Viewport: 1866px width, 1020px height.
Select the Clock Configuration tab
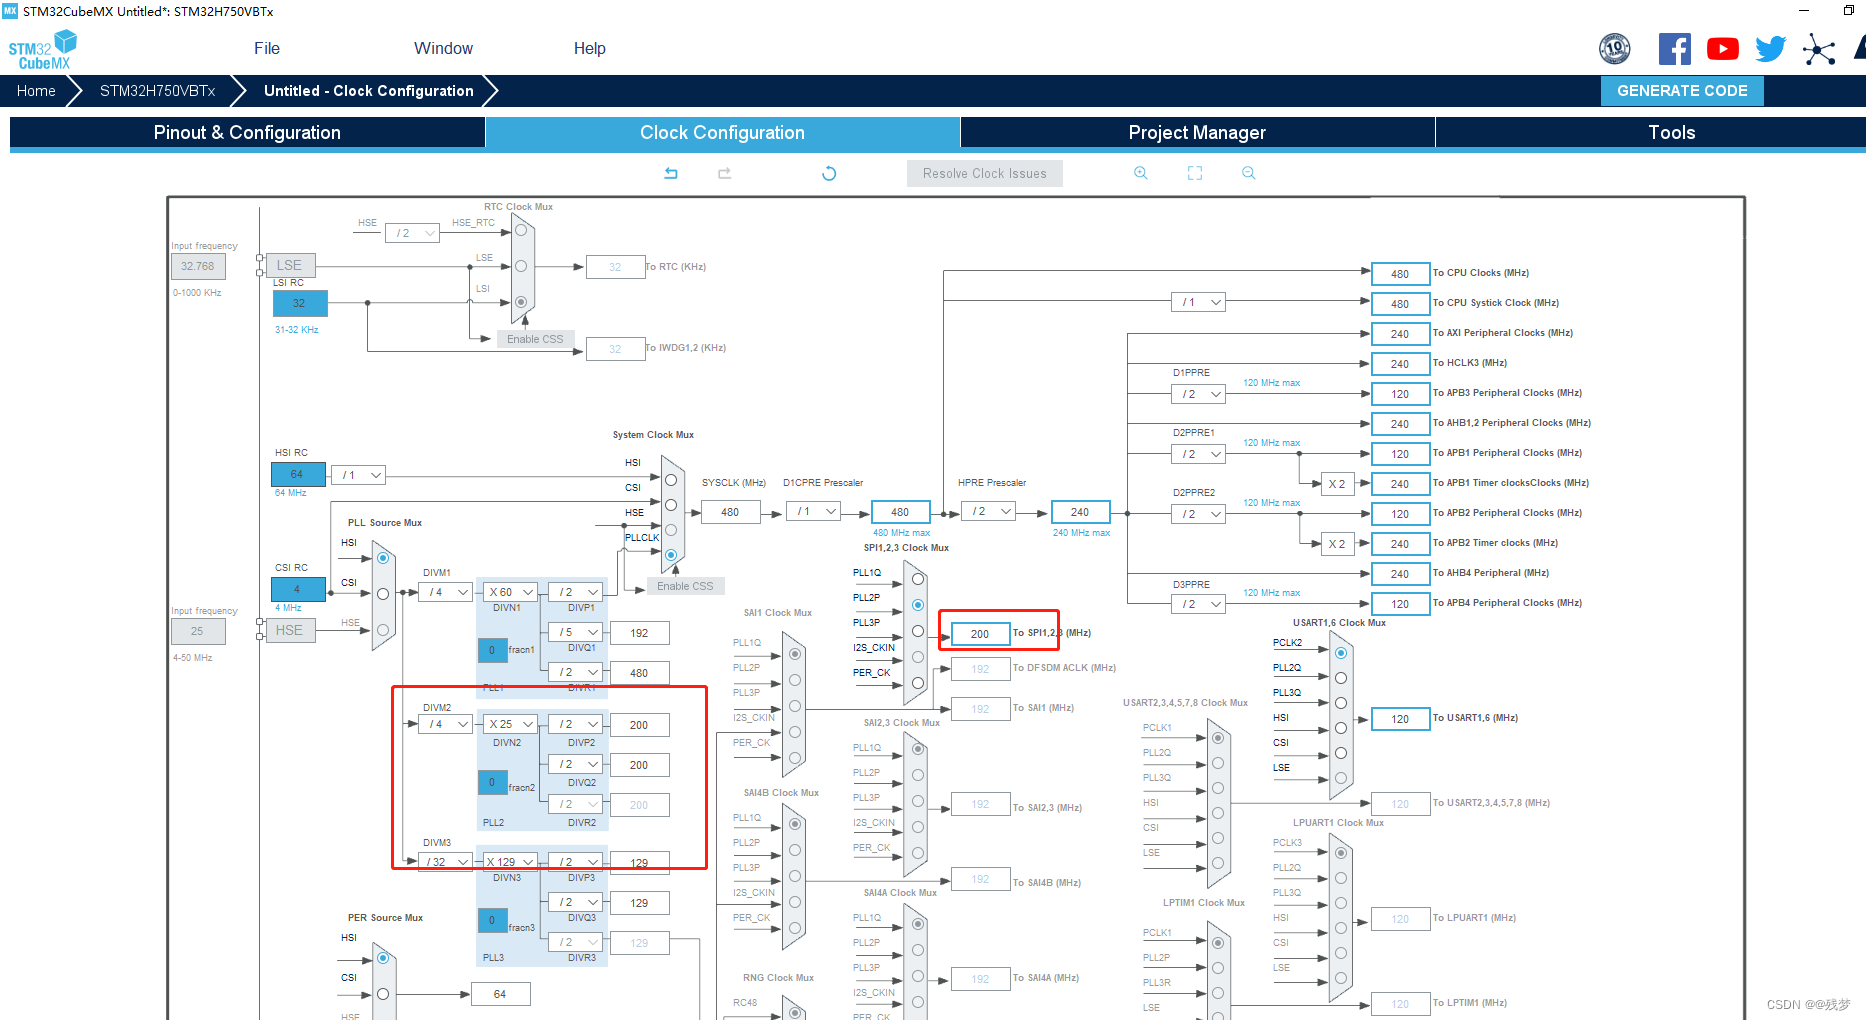pos(722,133)
